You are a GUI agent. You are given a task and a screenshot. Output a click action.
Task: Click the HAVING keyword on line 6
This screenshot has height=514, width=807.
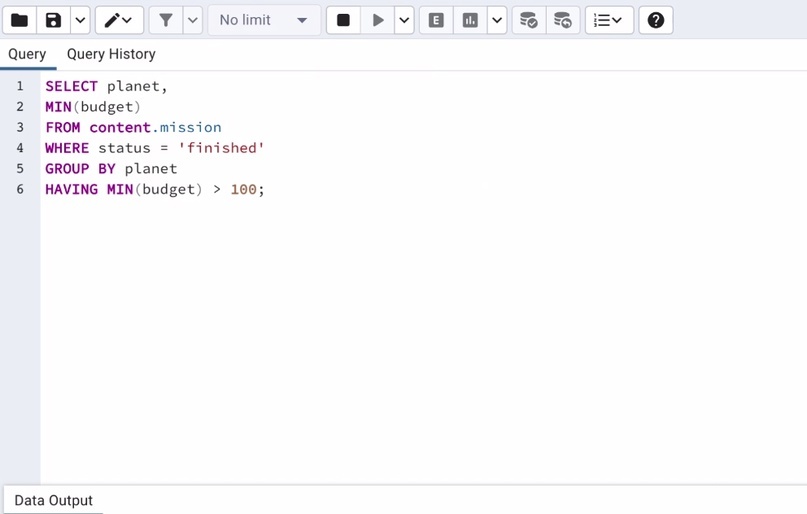pyautogui.click(x=71, y=189)
